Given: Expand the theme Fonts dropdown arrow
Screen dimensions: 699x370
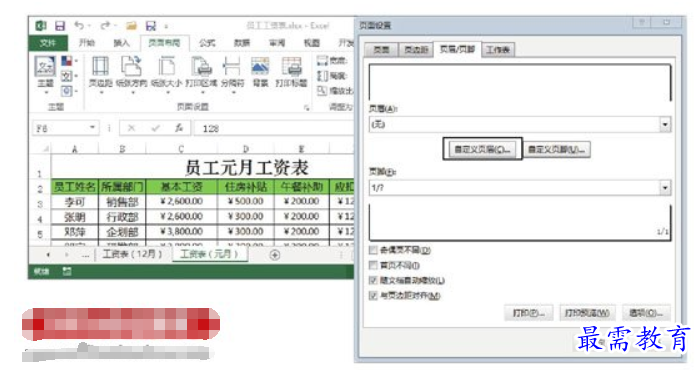Looking at the screenshot, I should pyautogui.click(x=76, y=76).
